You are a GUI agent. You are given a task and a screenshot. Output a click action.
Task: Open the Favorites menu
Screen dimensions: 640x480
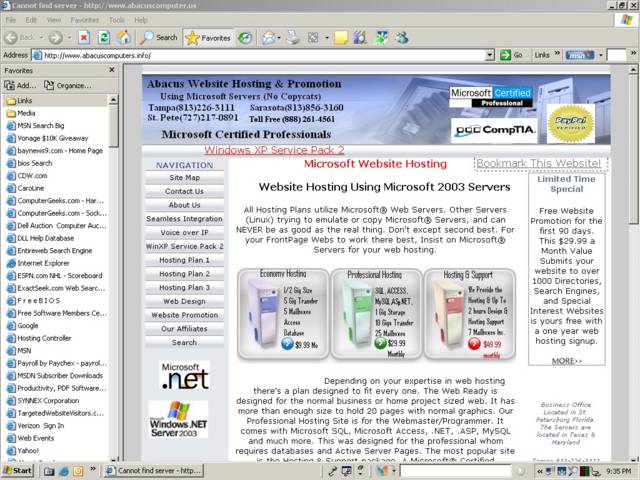(x=84, y=20)
